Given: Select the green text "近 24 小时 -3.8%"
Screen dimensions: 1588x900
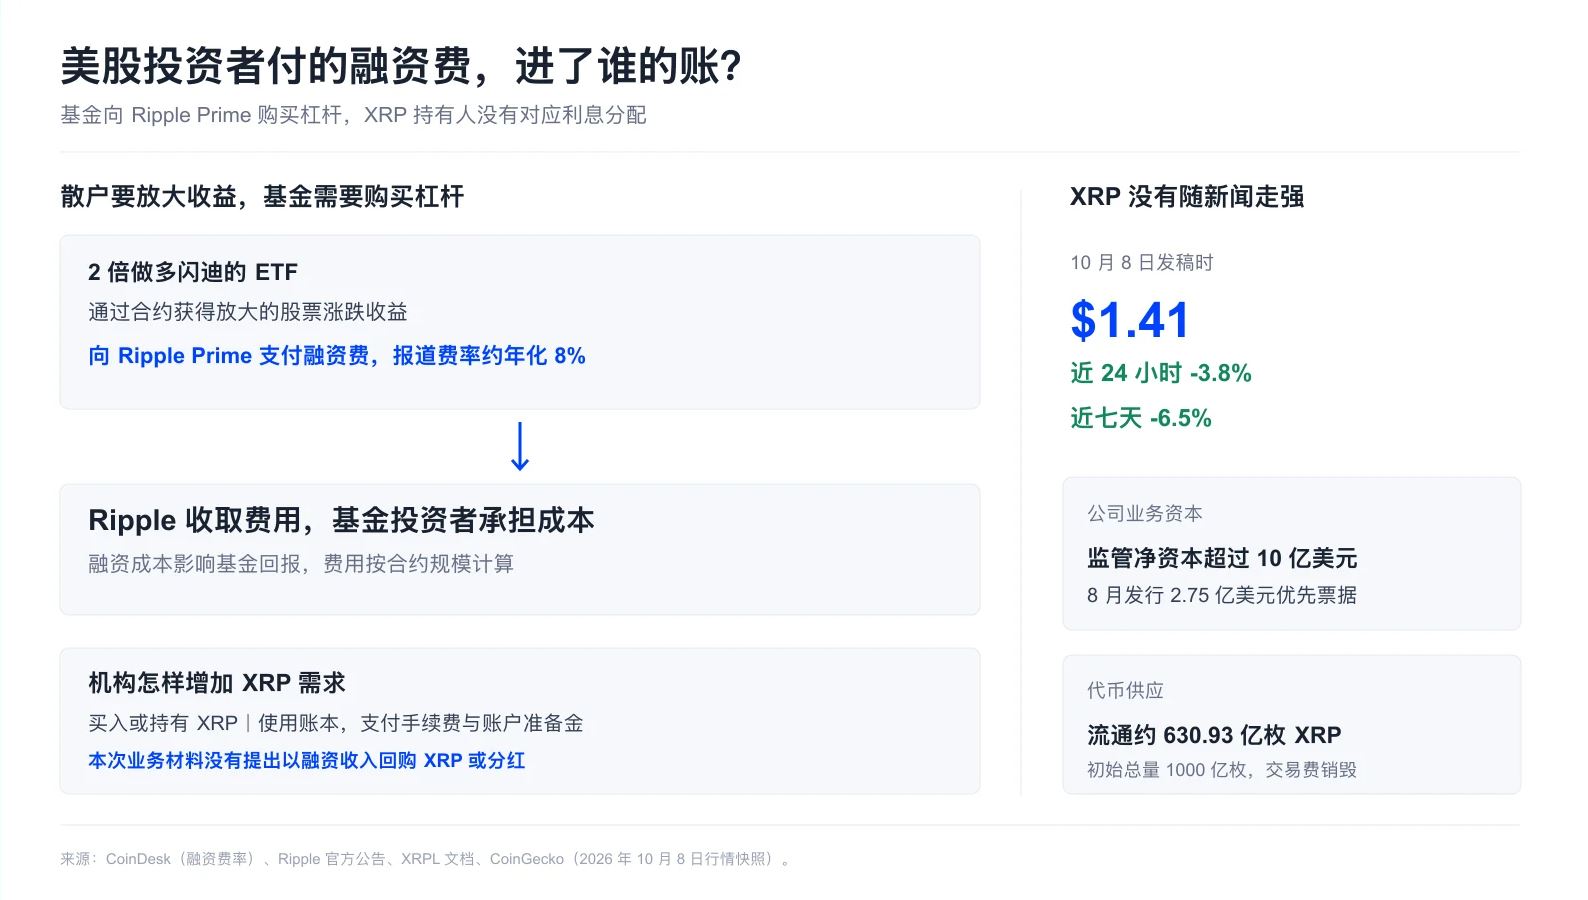Looking at the screenshot, I should tap(1161, 373).
